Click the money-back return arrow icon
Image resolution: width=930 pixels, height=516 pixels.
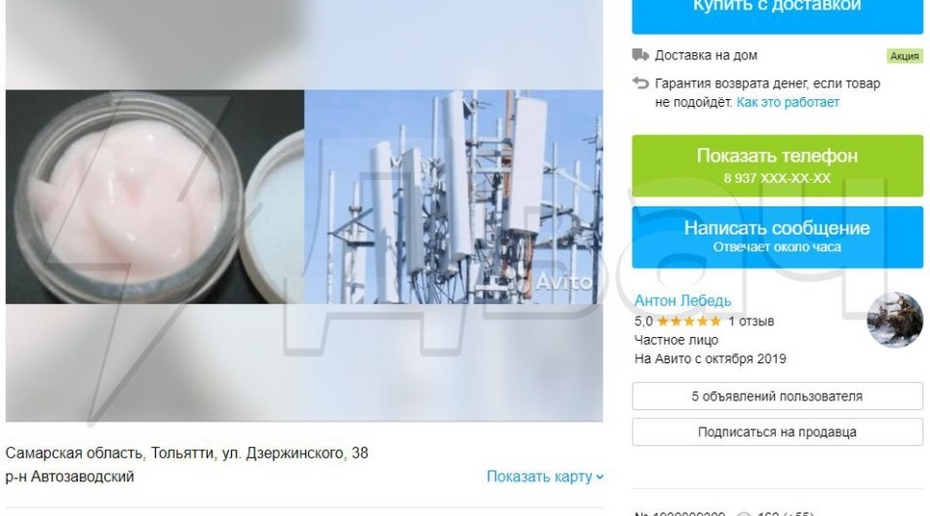click(x=640, y=83)
